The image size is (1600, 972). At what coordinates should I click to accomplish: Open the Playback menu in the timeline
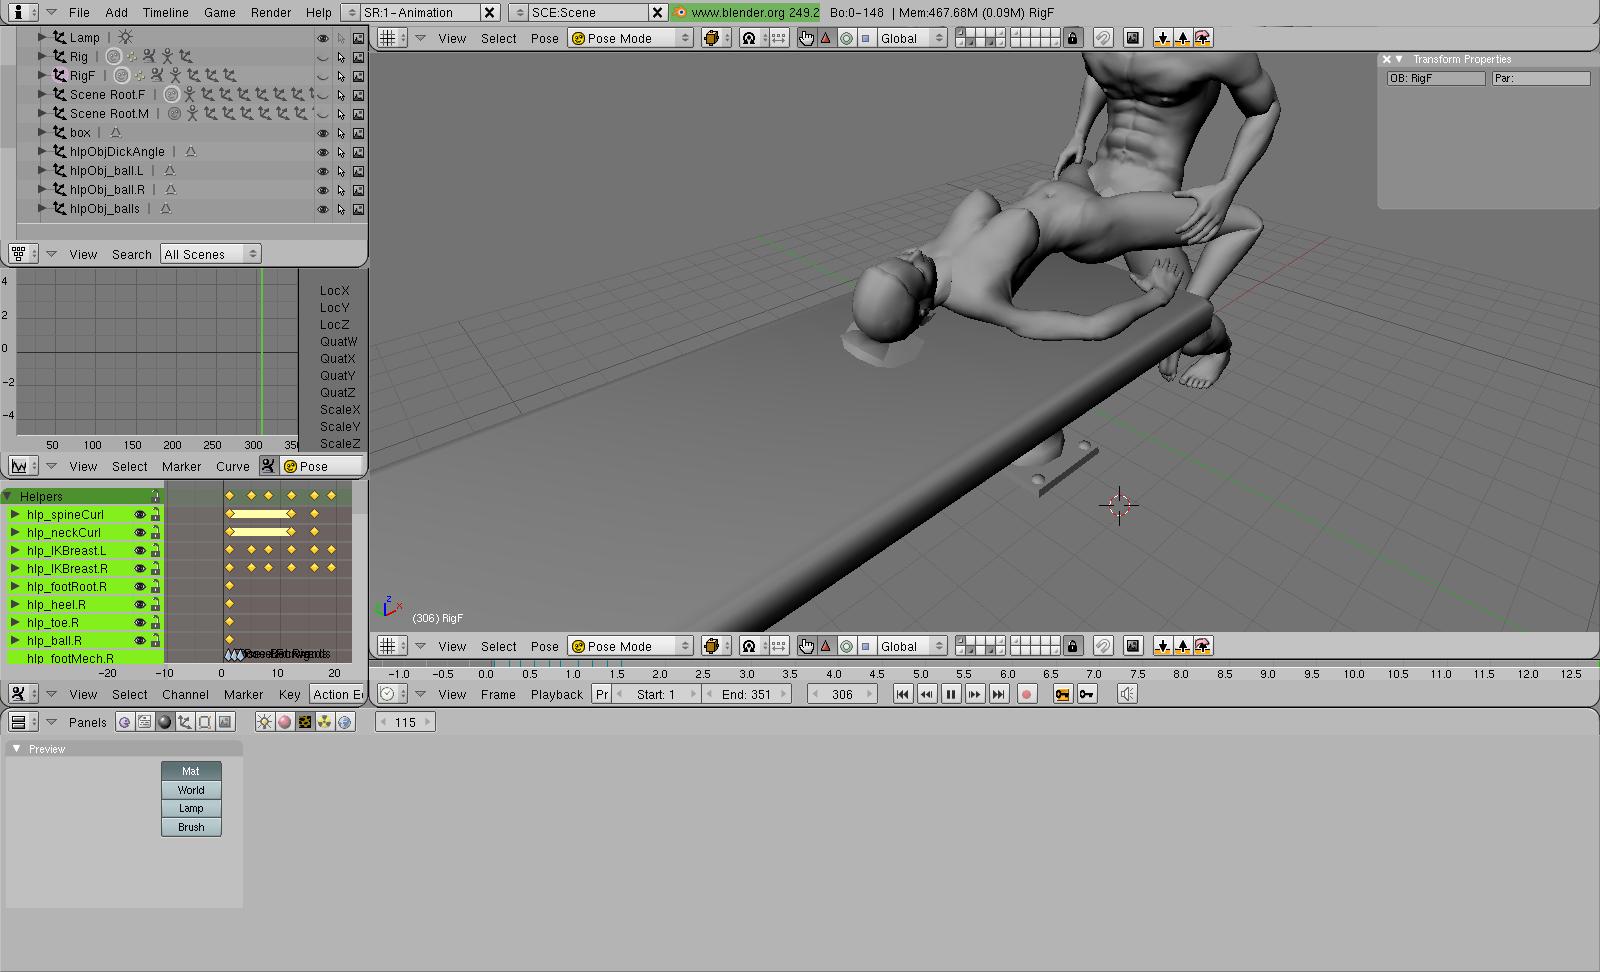pyautogui.click(x=556, y=694)
